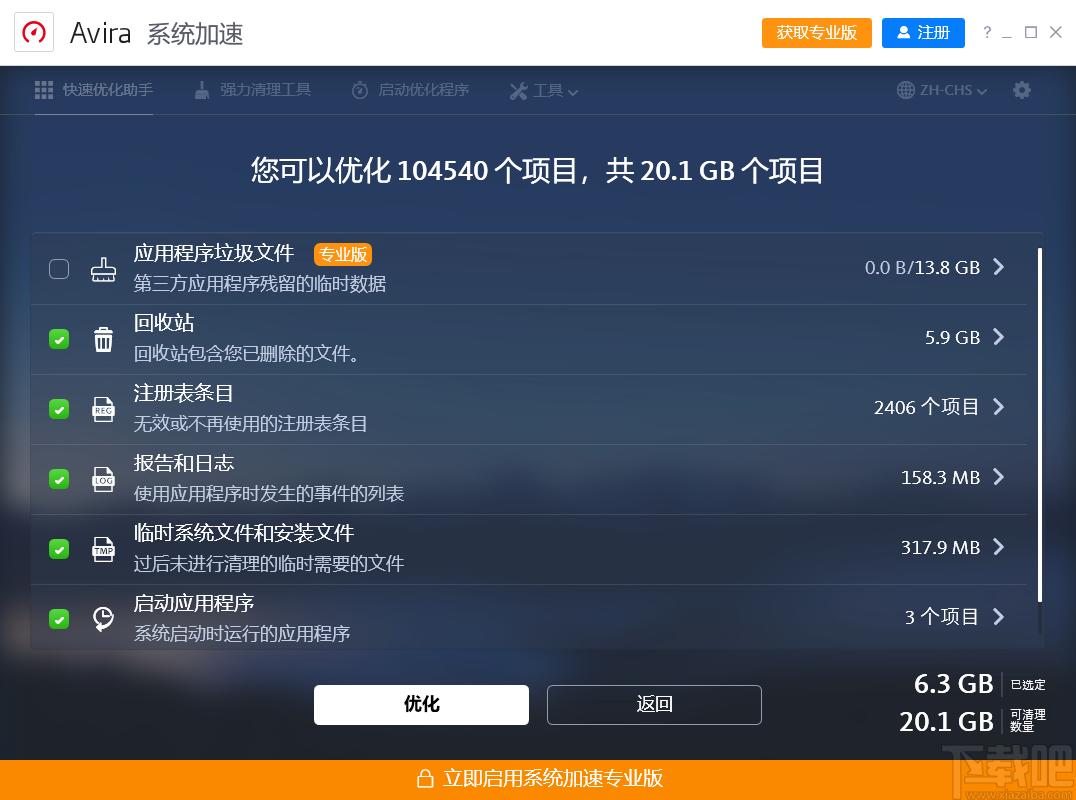1076x800 pixels.
Task: Expand the 回收站 5.9 GB chevron
Action: (x=999, y=337)
